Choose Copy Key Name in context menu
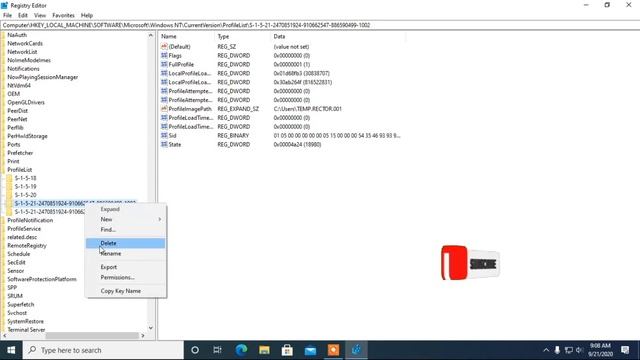 (x=125, y=291)
